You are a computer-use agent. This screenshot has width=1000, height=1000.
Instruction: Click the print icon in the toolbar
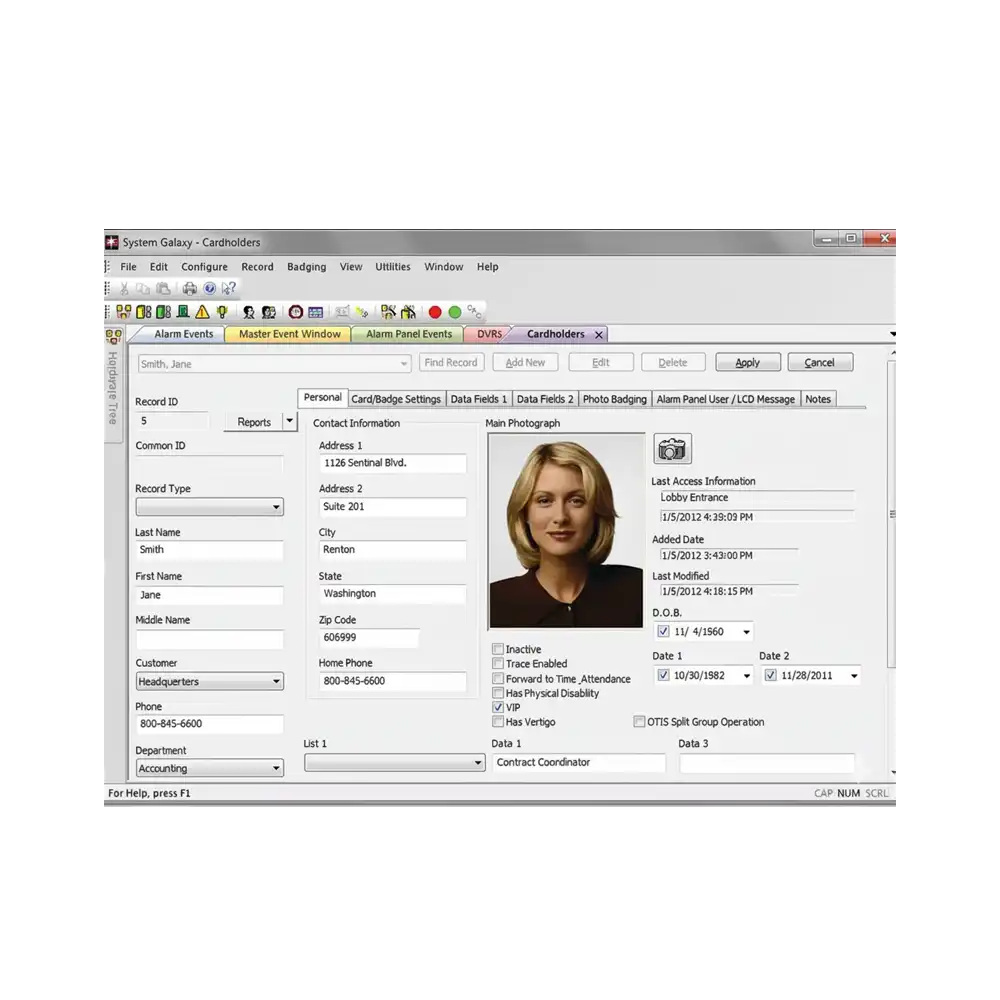point(190,289)
